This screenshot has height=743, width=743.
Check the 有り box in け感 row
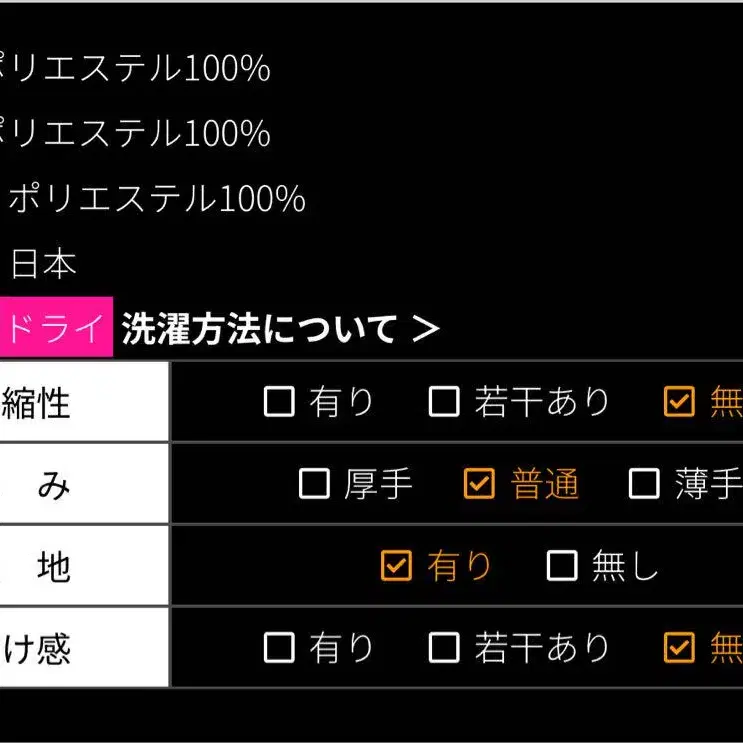(279, 647)
